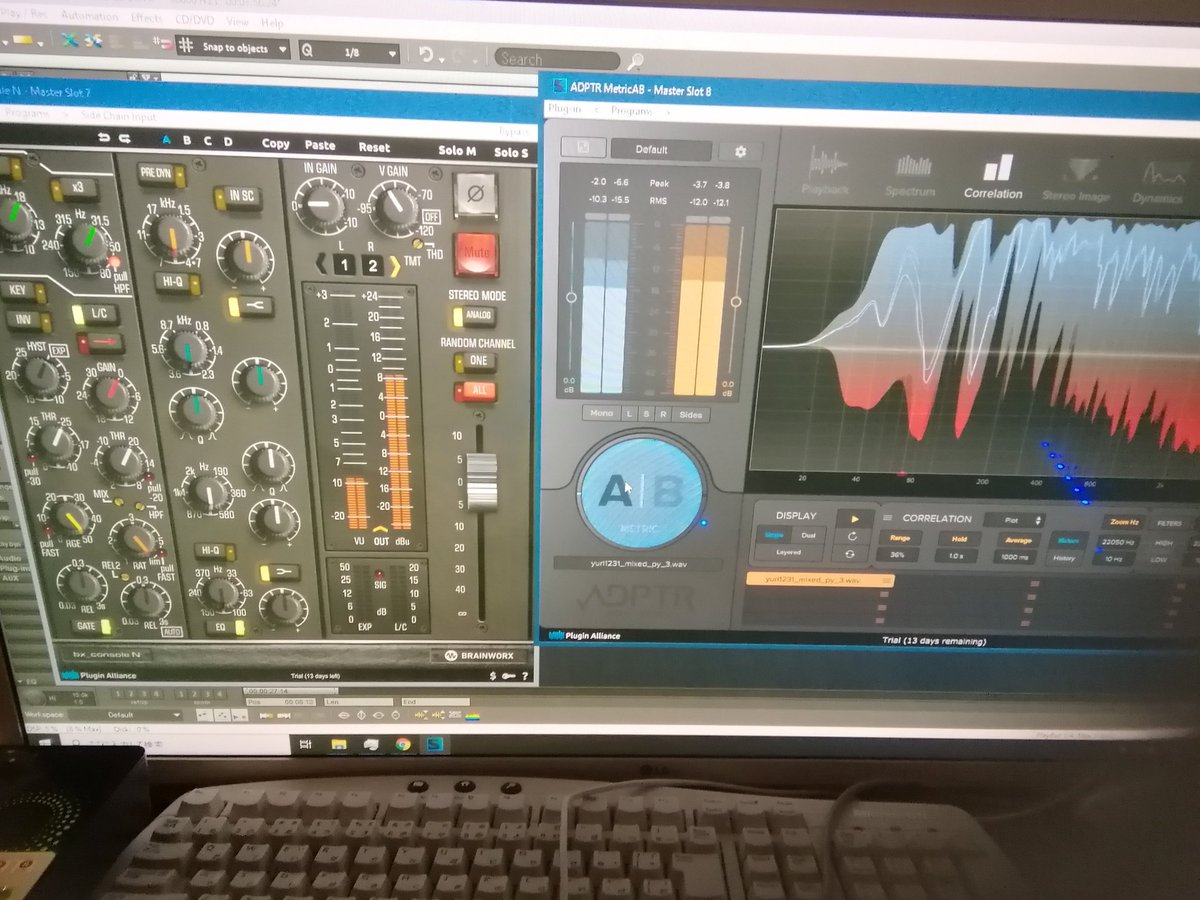
Task: Click the MetricAB loop/restart icon
Action: point(853,537)
